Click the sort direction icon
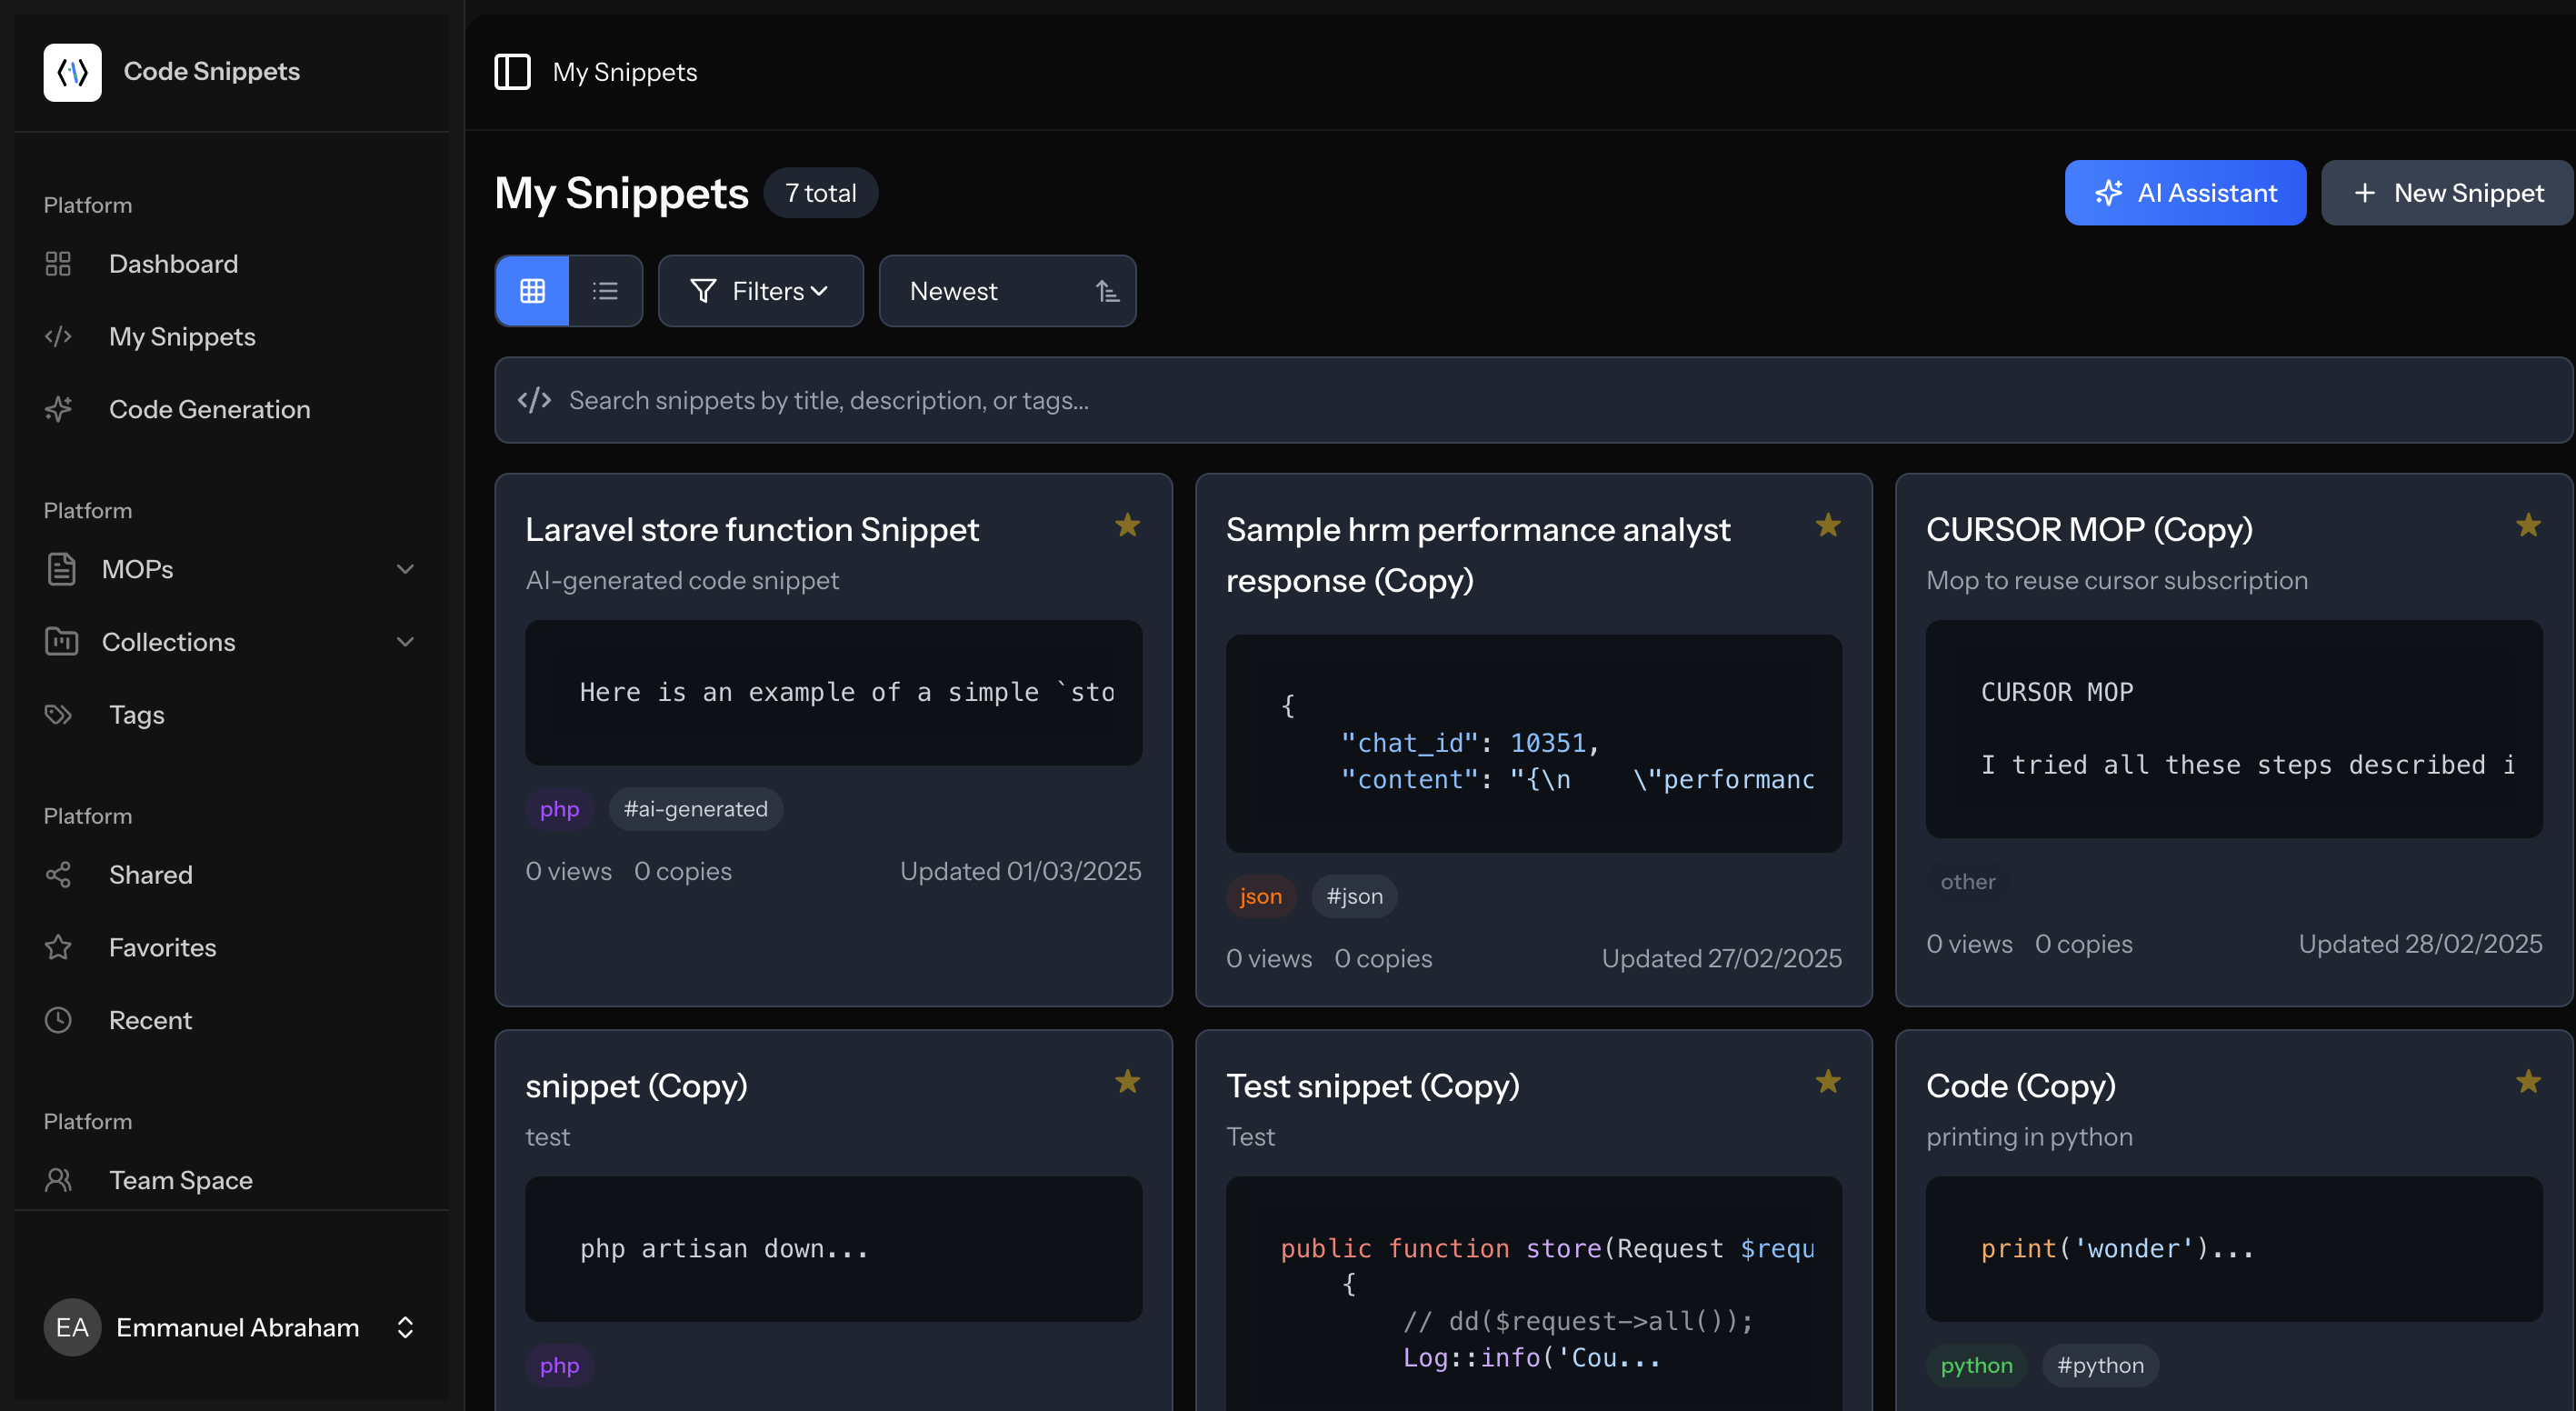2576x1411 pixels. (1106, 291)
